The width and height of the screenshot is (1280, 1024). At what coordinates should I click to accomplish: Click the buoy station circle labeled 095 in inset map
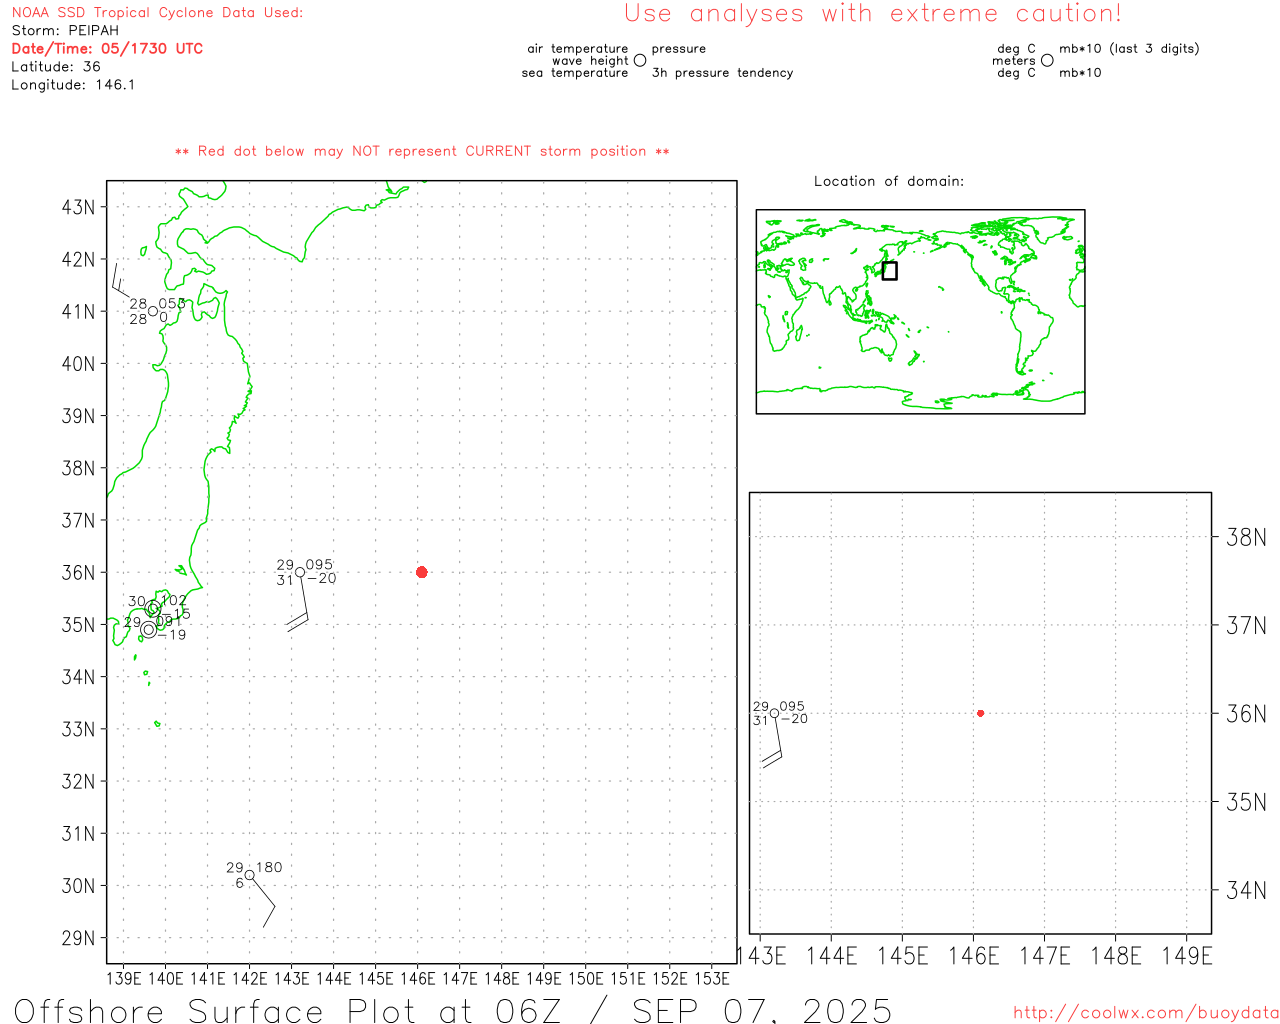[x=774, y=713]
